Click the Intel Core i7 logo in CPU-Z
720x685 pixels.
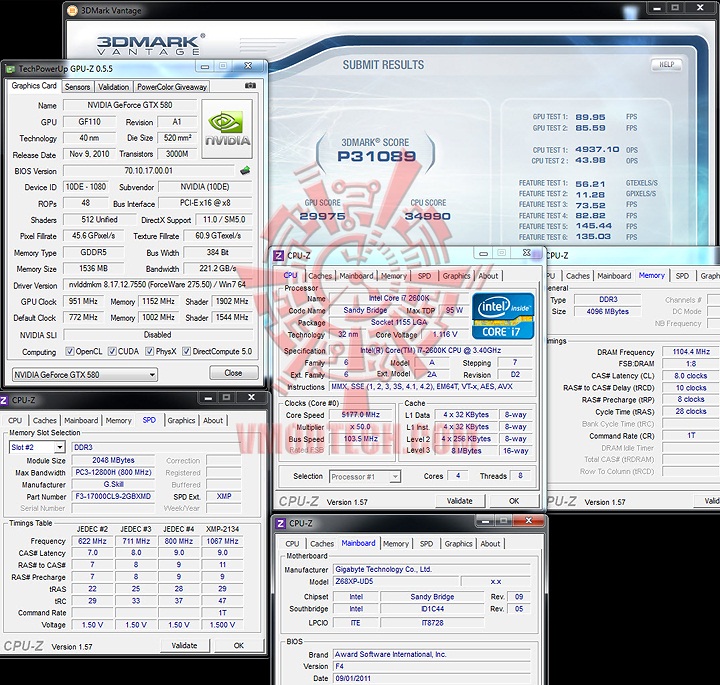[503, 316]
